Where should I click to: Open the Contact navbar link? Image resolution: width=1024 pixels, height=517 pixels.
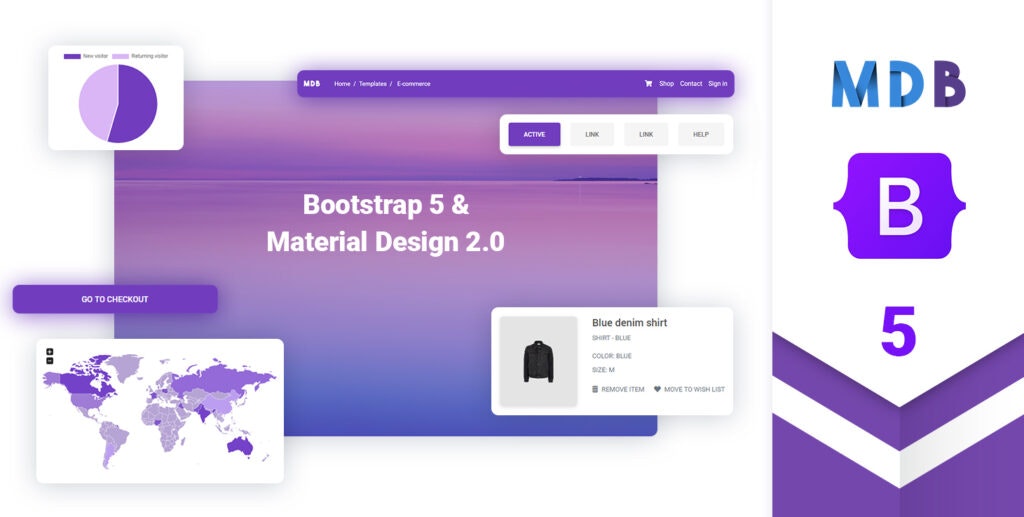pyautogui.click(x=691, y=84)
